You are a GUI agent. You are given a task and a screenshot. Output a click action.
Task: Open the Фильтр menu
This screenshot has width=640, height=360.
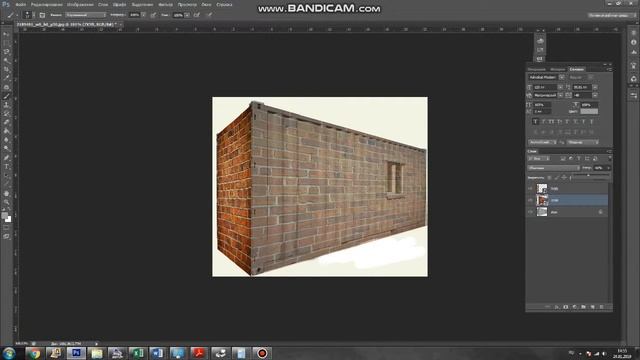pos(165,4)
